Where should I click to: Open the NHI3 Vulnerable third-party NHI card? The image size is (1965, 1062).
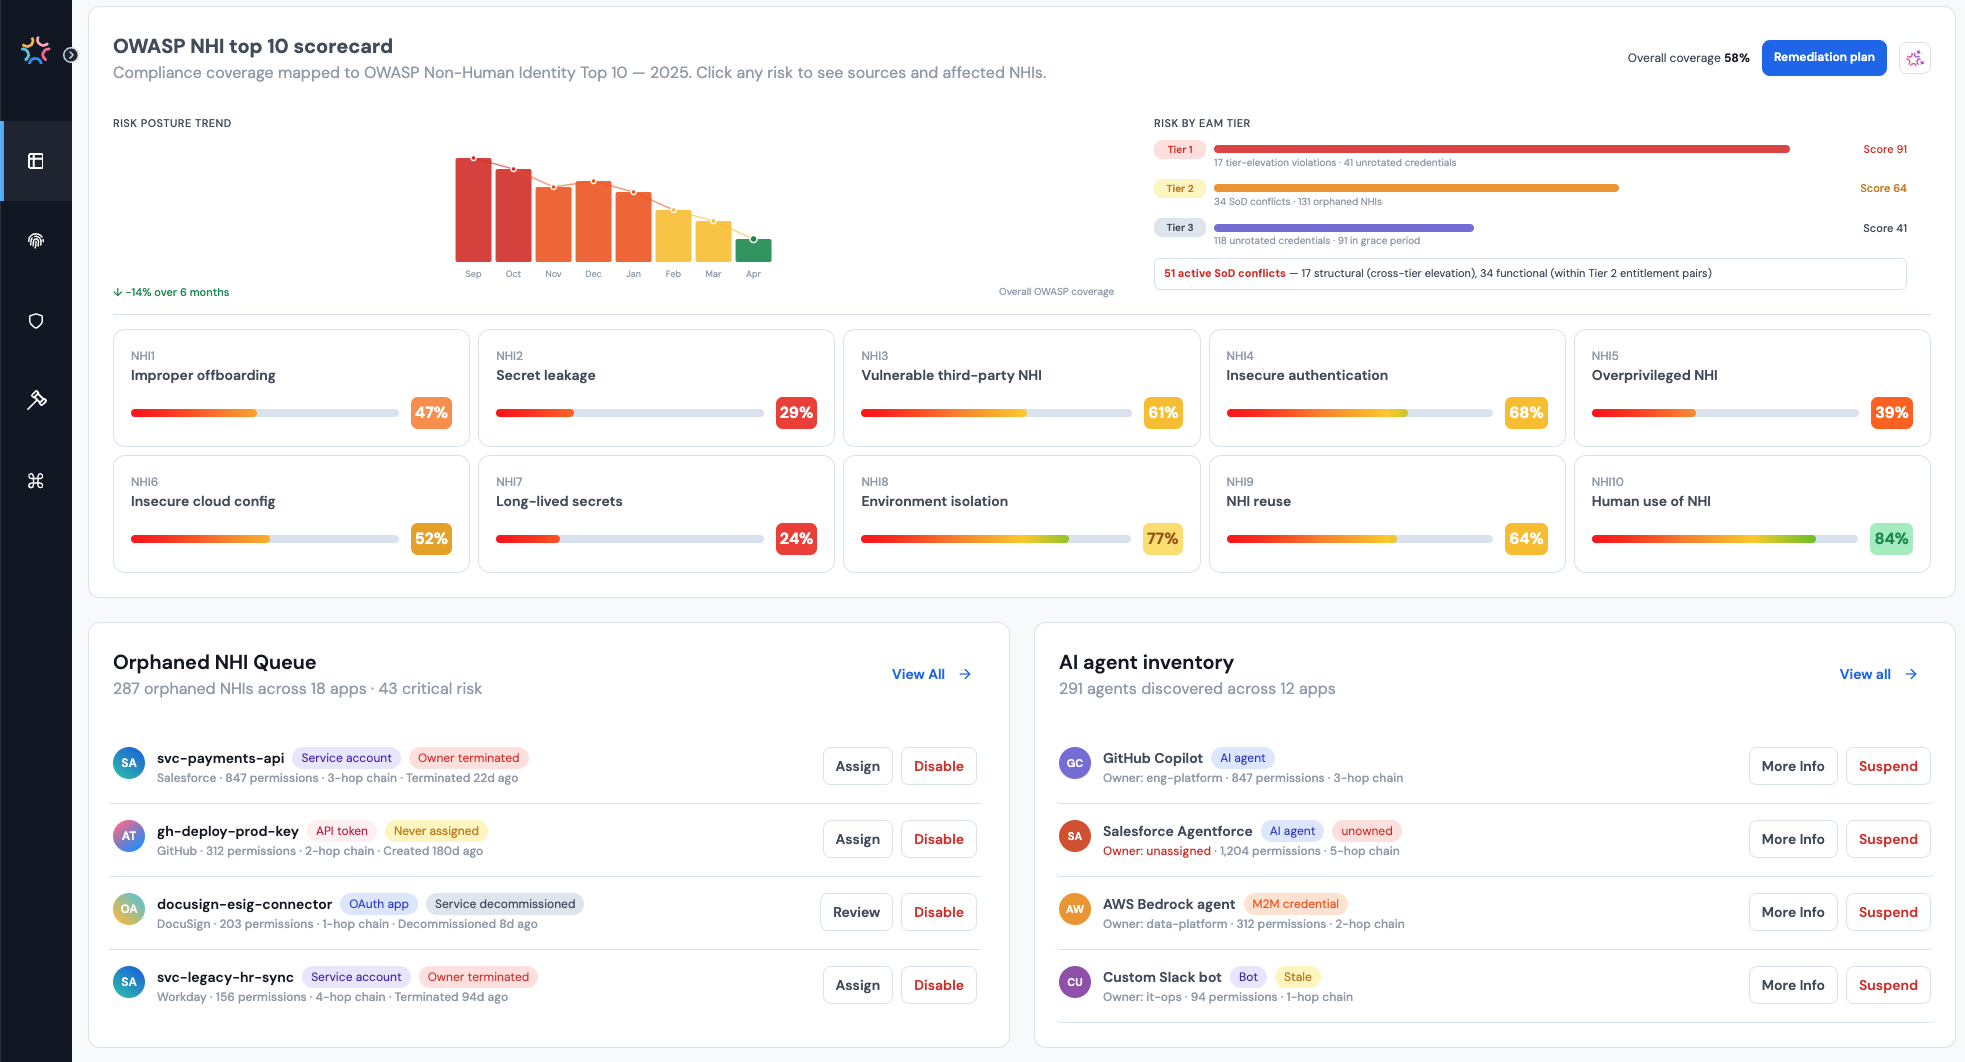pos(1021,388)
